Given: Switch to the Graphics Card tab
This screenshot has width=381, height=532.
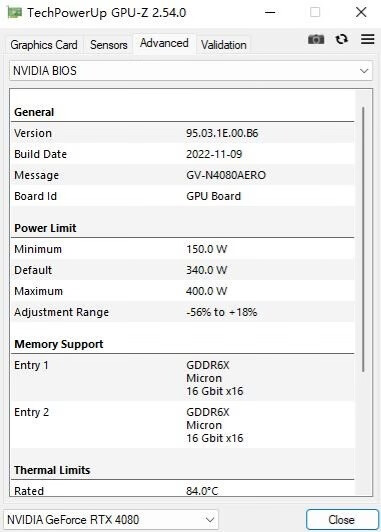Looking at the screenshot, I should point(44,45).
